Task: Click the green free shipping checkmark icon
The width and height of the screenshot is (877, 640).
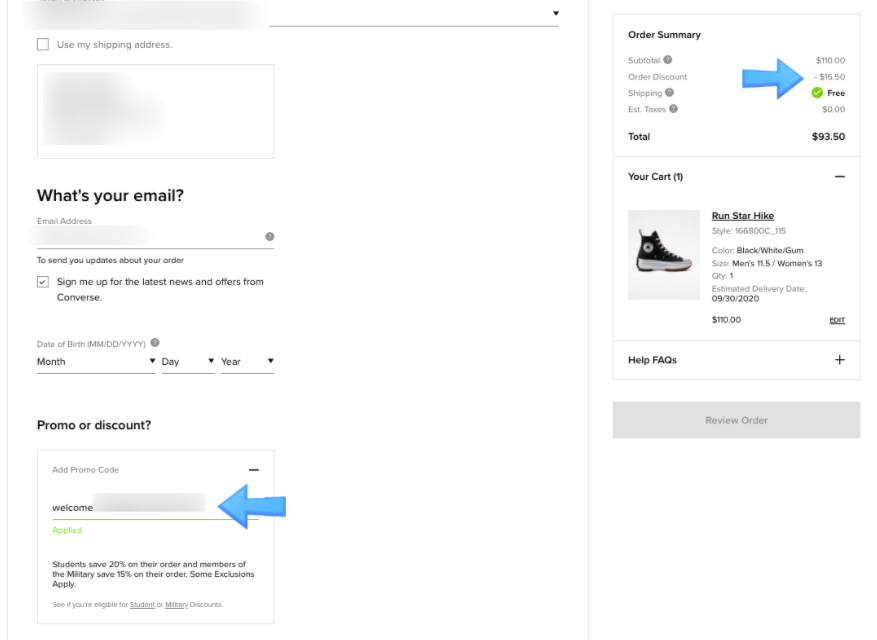Action: (817, 93)
